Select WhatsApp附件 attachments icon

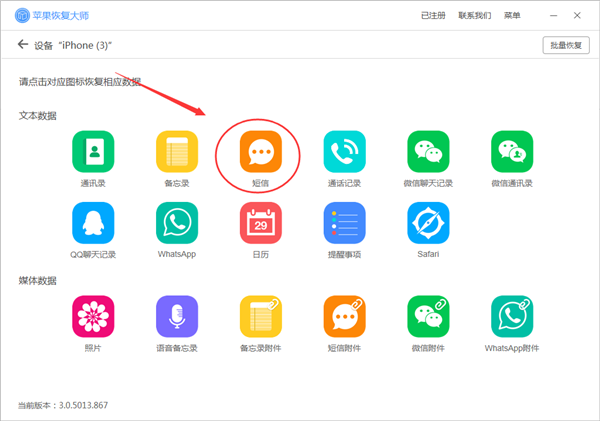[512, 317]
